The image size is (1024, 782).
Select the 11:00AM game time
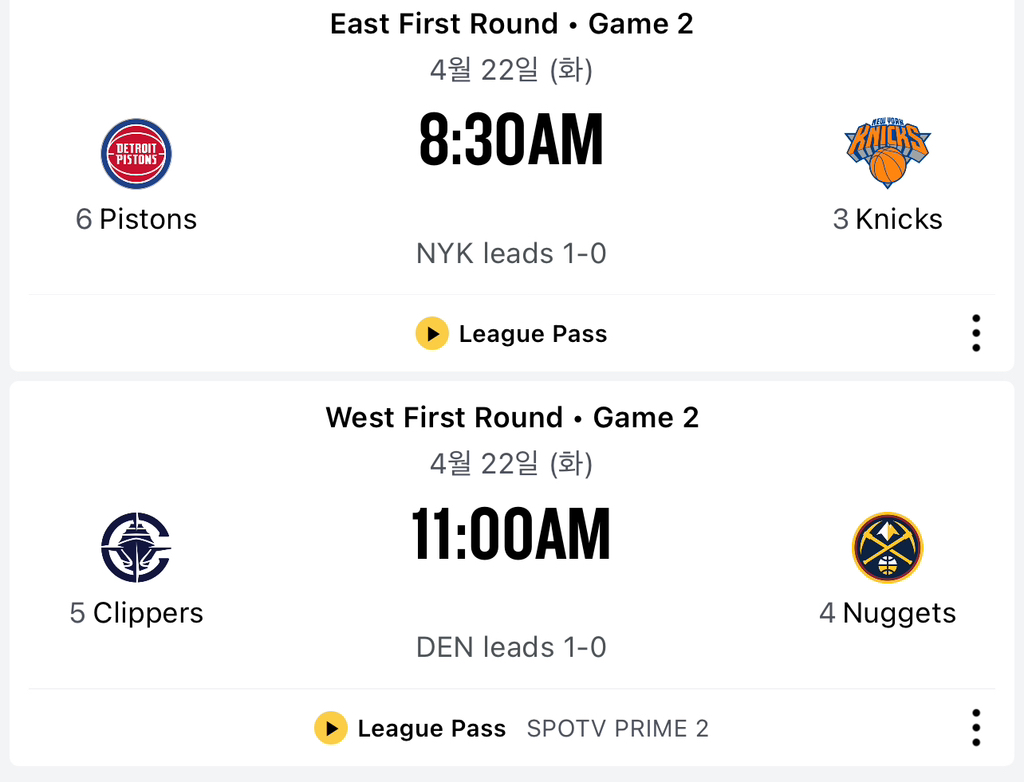tap(511, 535)
